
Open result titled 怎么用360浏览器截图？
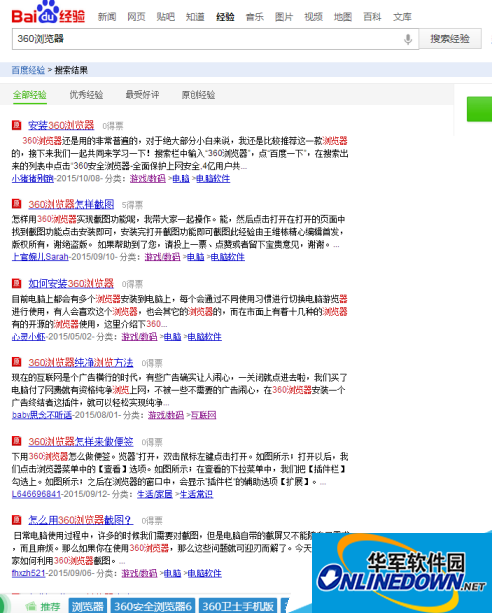pyautogui.click(x=81, y=520)
